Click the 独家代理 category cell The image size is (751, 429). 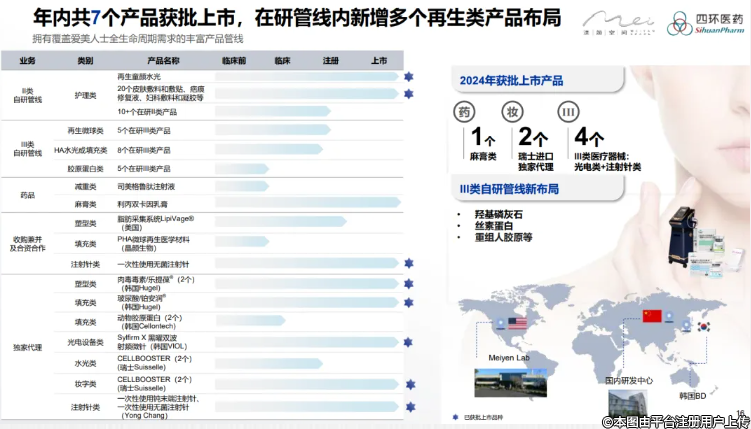[27, 347]
